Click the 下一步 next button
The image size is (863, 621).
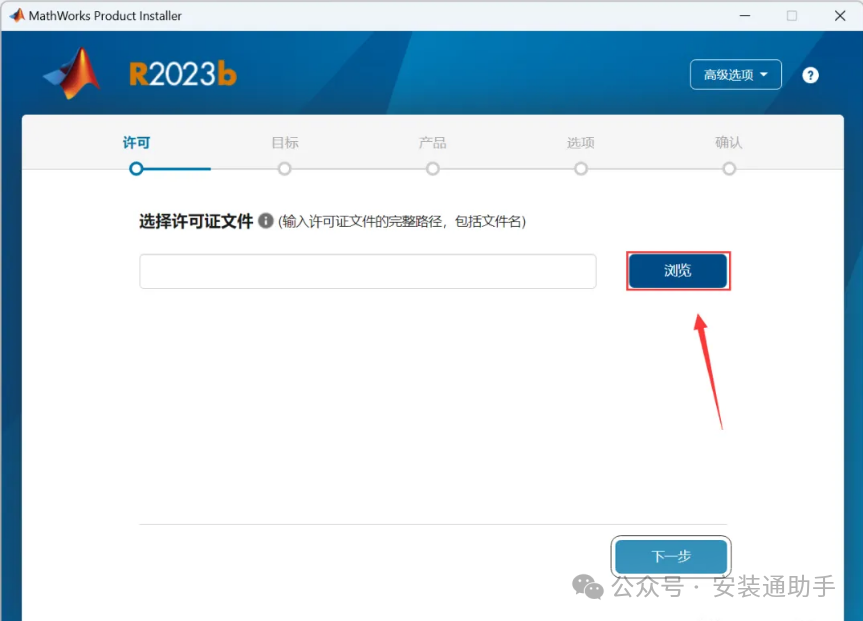coord(671,557)
